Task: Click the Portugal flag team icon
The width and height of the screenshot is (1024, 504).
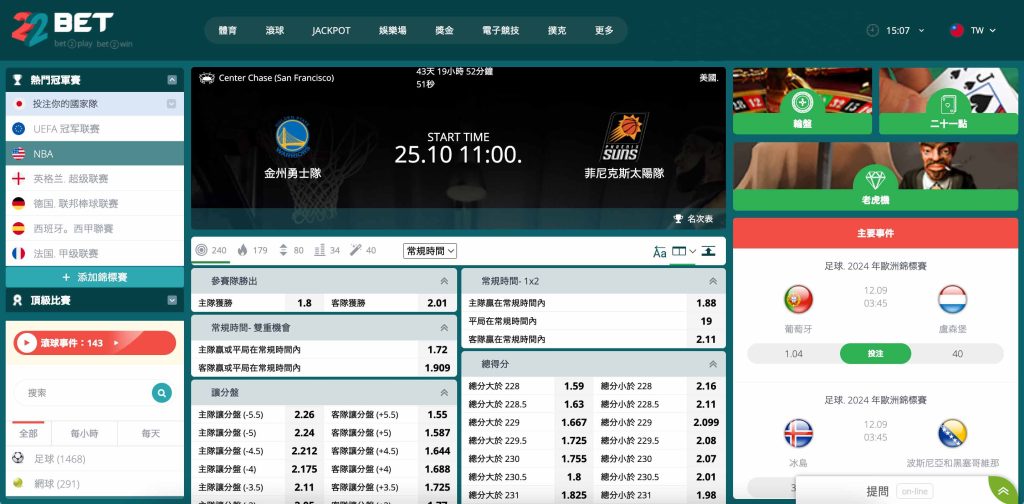Action: point(798,300)
